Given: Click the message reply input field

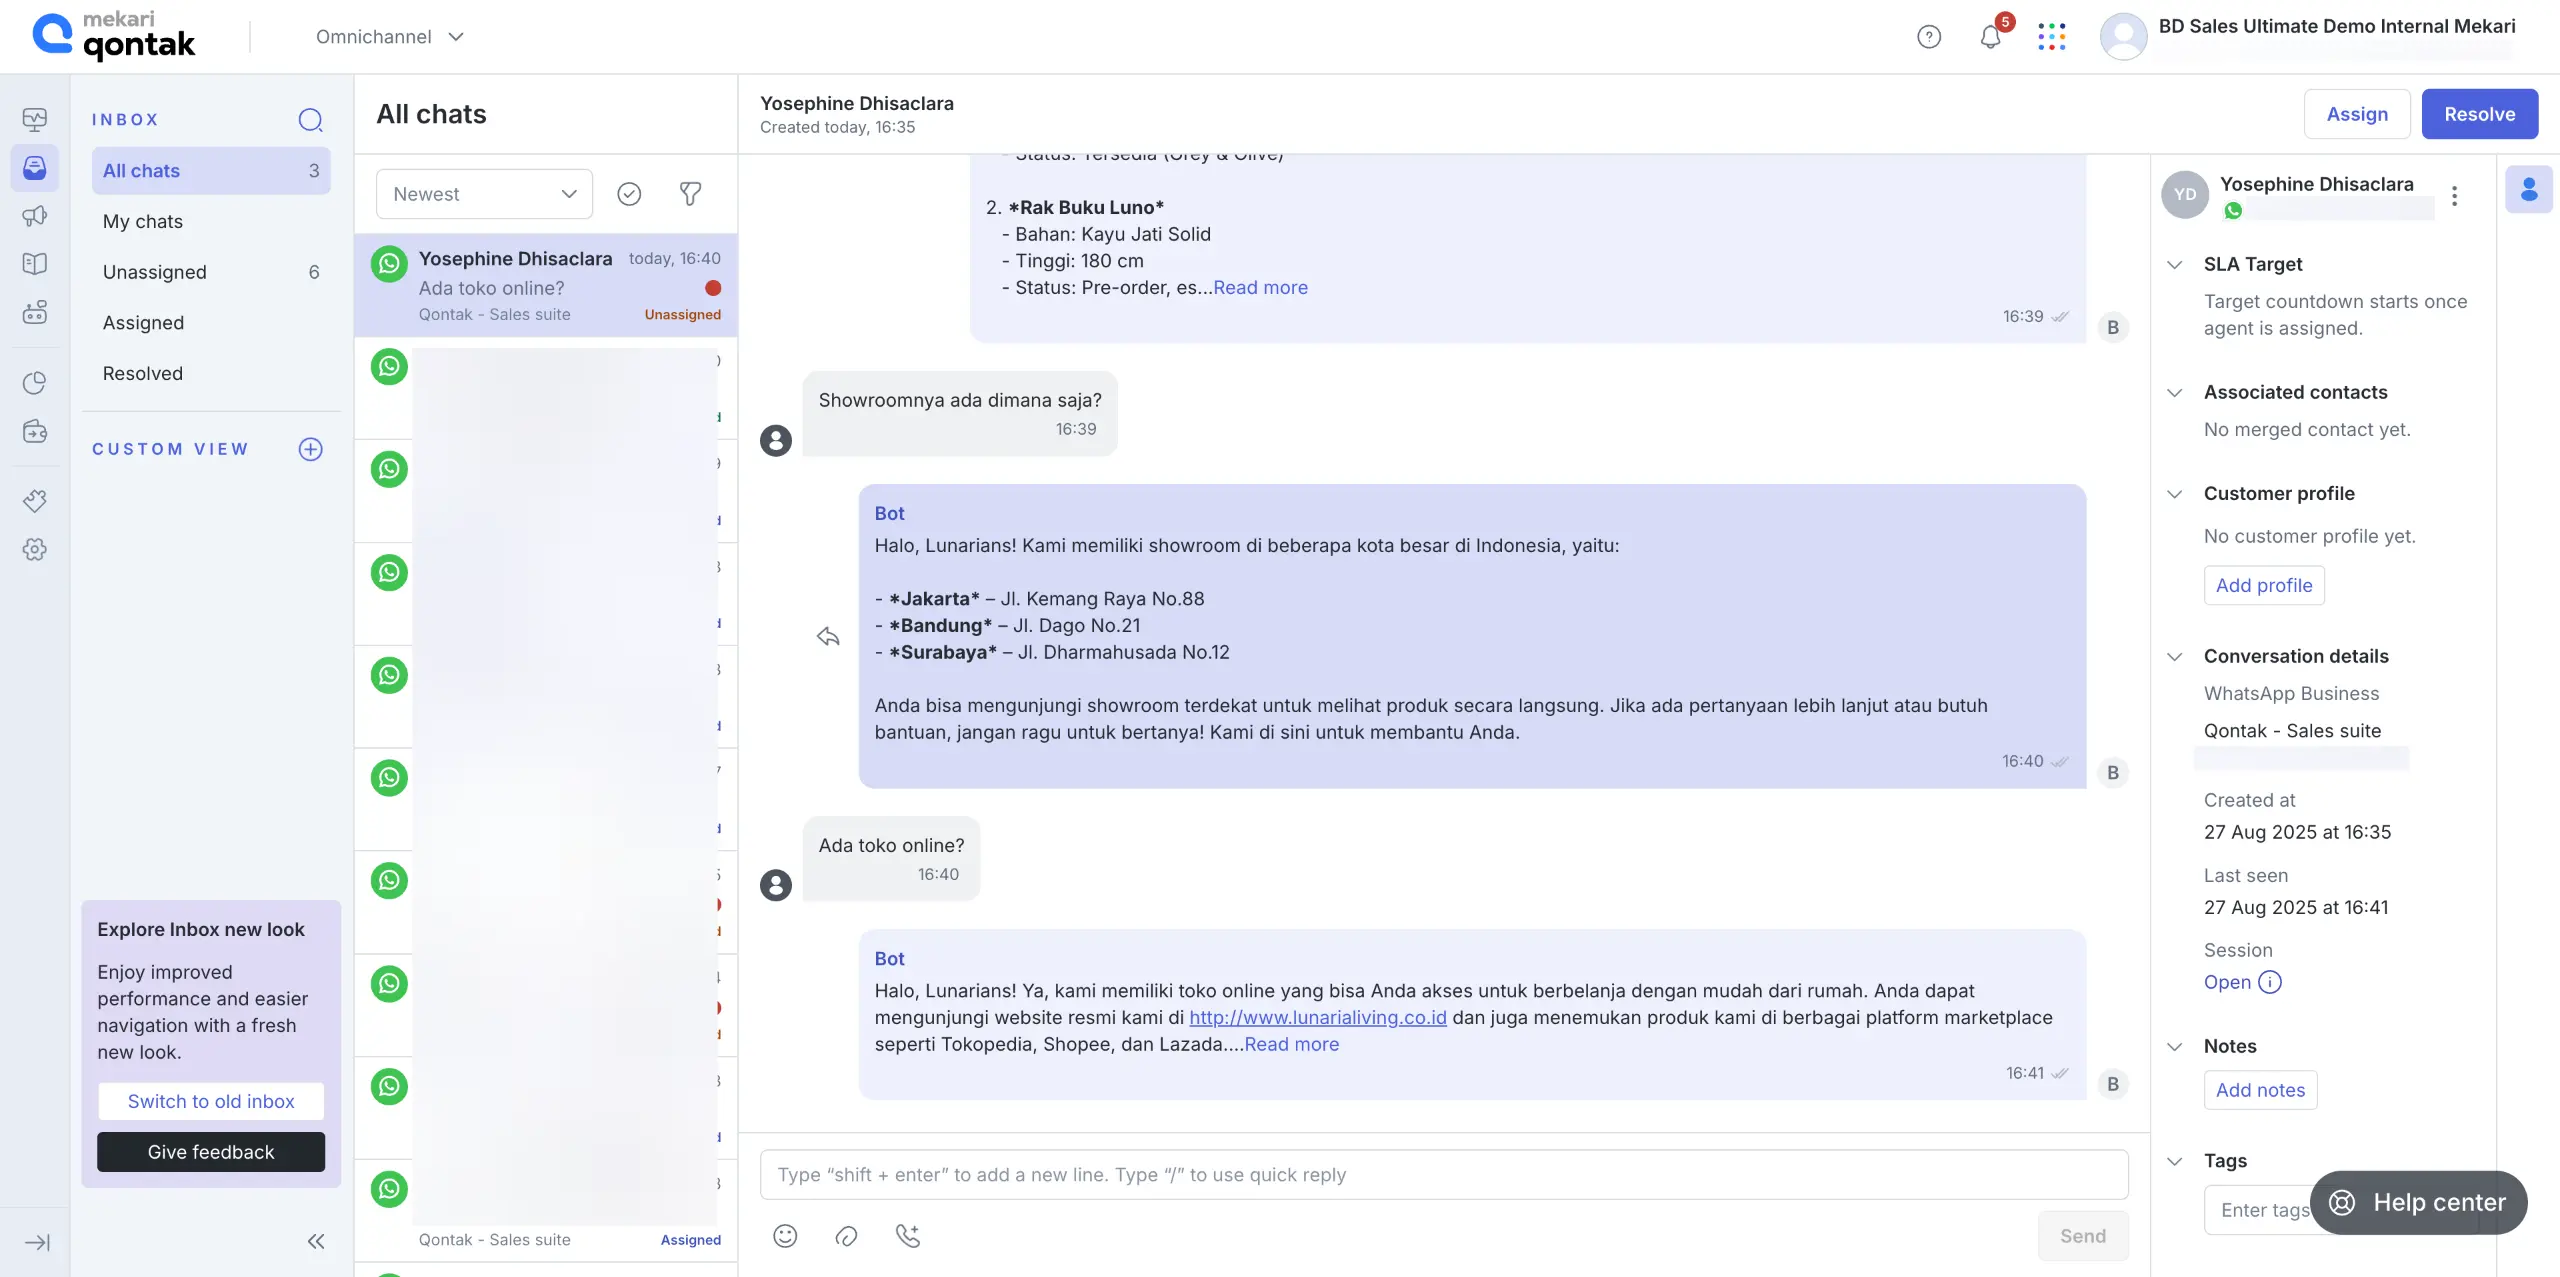Looking at the screenshot, I should (1443, 1174).
